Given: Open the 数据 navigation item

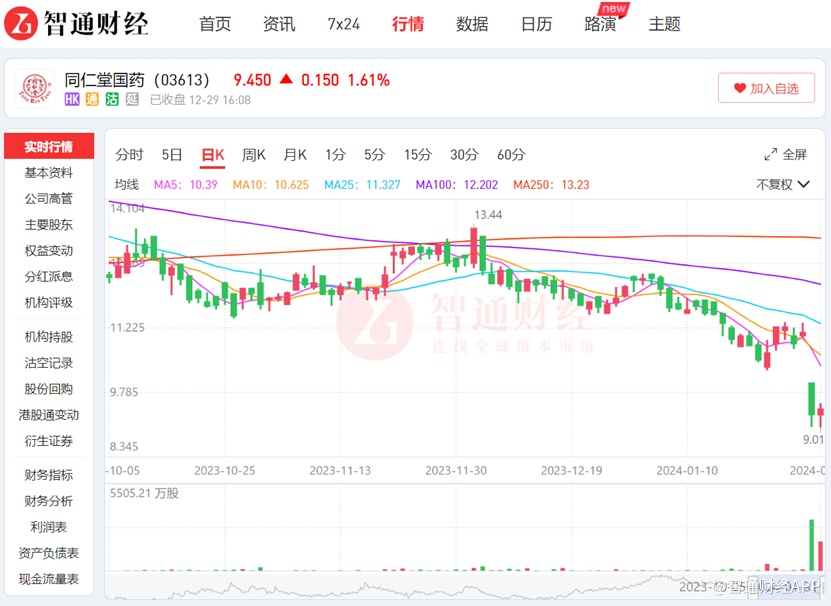Looking at the screenshot, I should click(x=472, y=24).
